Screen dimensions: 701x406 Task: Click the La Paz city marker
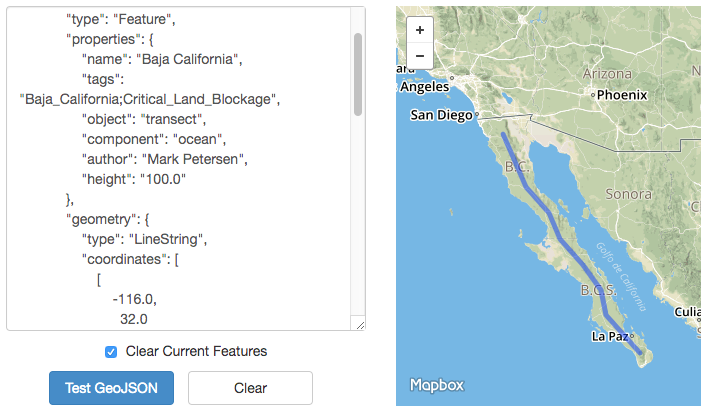[x=632, y=335]
